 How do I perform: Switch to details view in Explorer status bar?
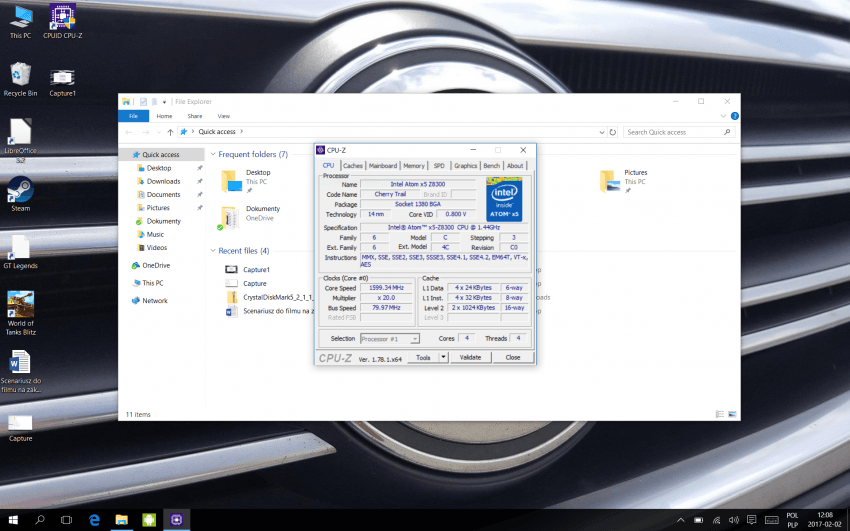(720, 414)
